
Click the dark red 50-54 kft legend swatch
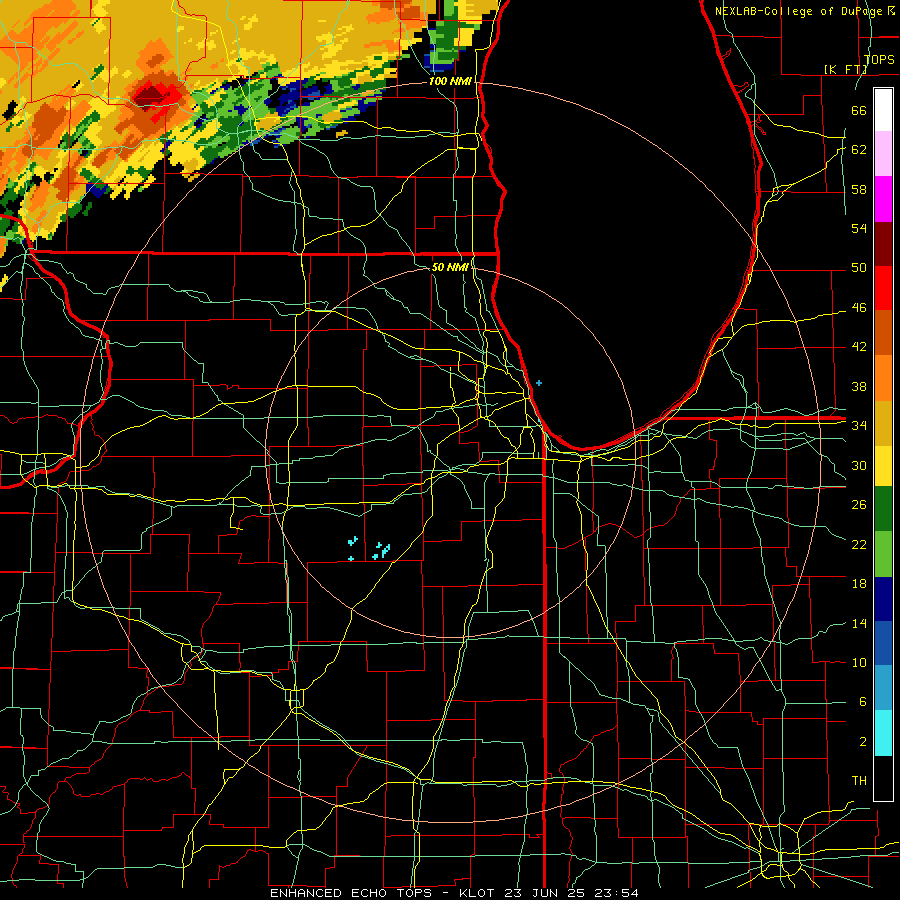tap(883, 244)
